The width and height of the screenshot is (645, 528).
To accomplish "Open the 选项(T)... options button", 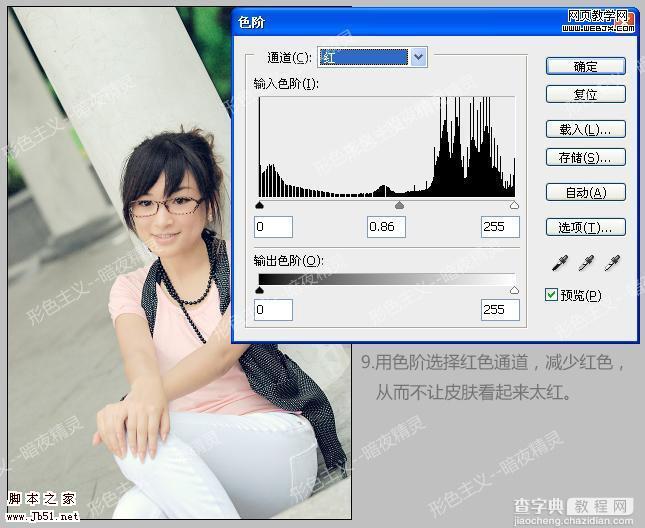I will (x=586, y=227).
